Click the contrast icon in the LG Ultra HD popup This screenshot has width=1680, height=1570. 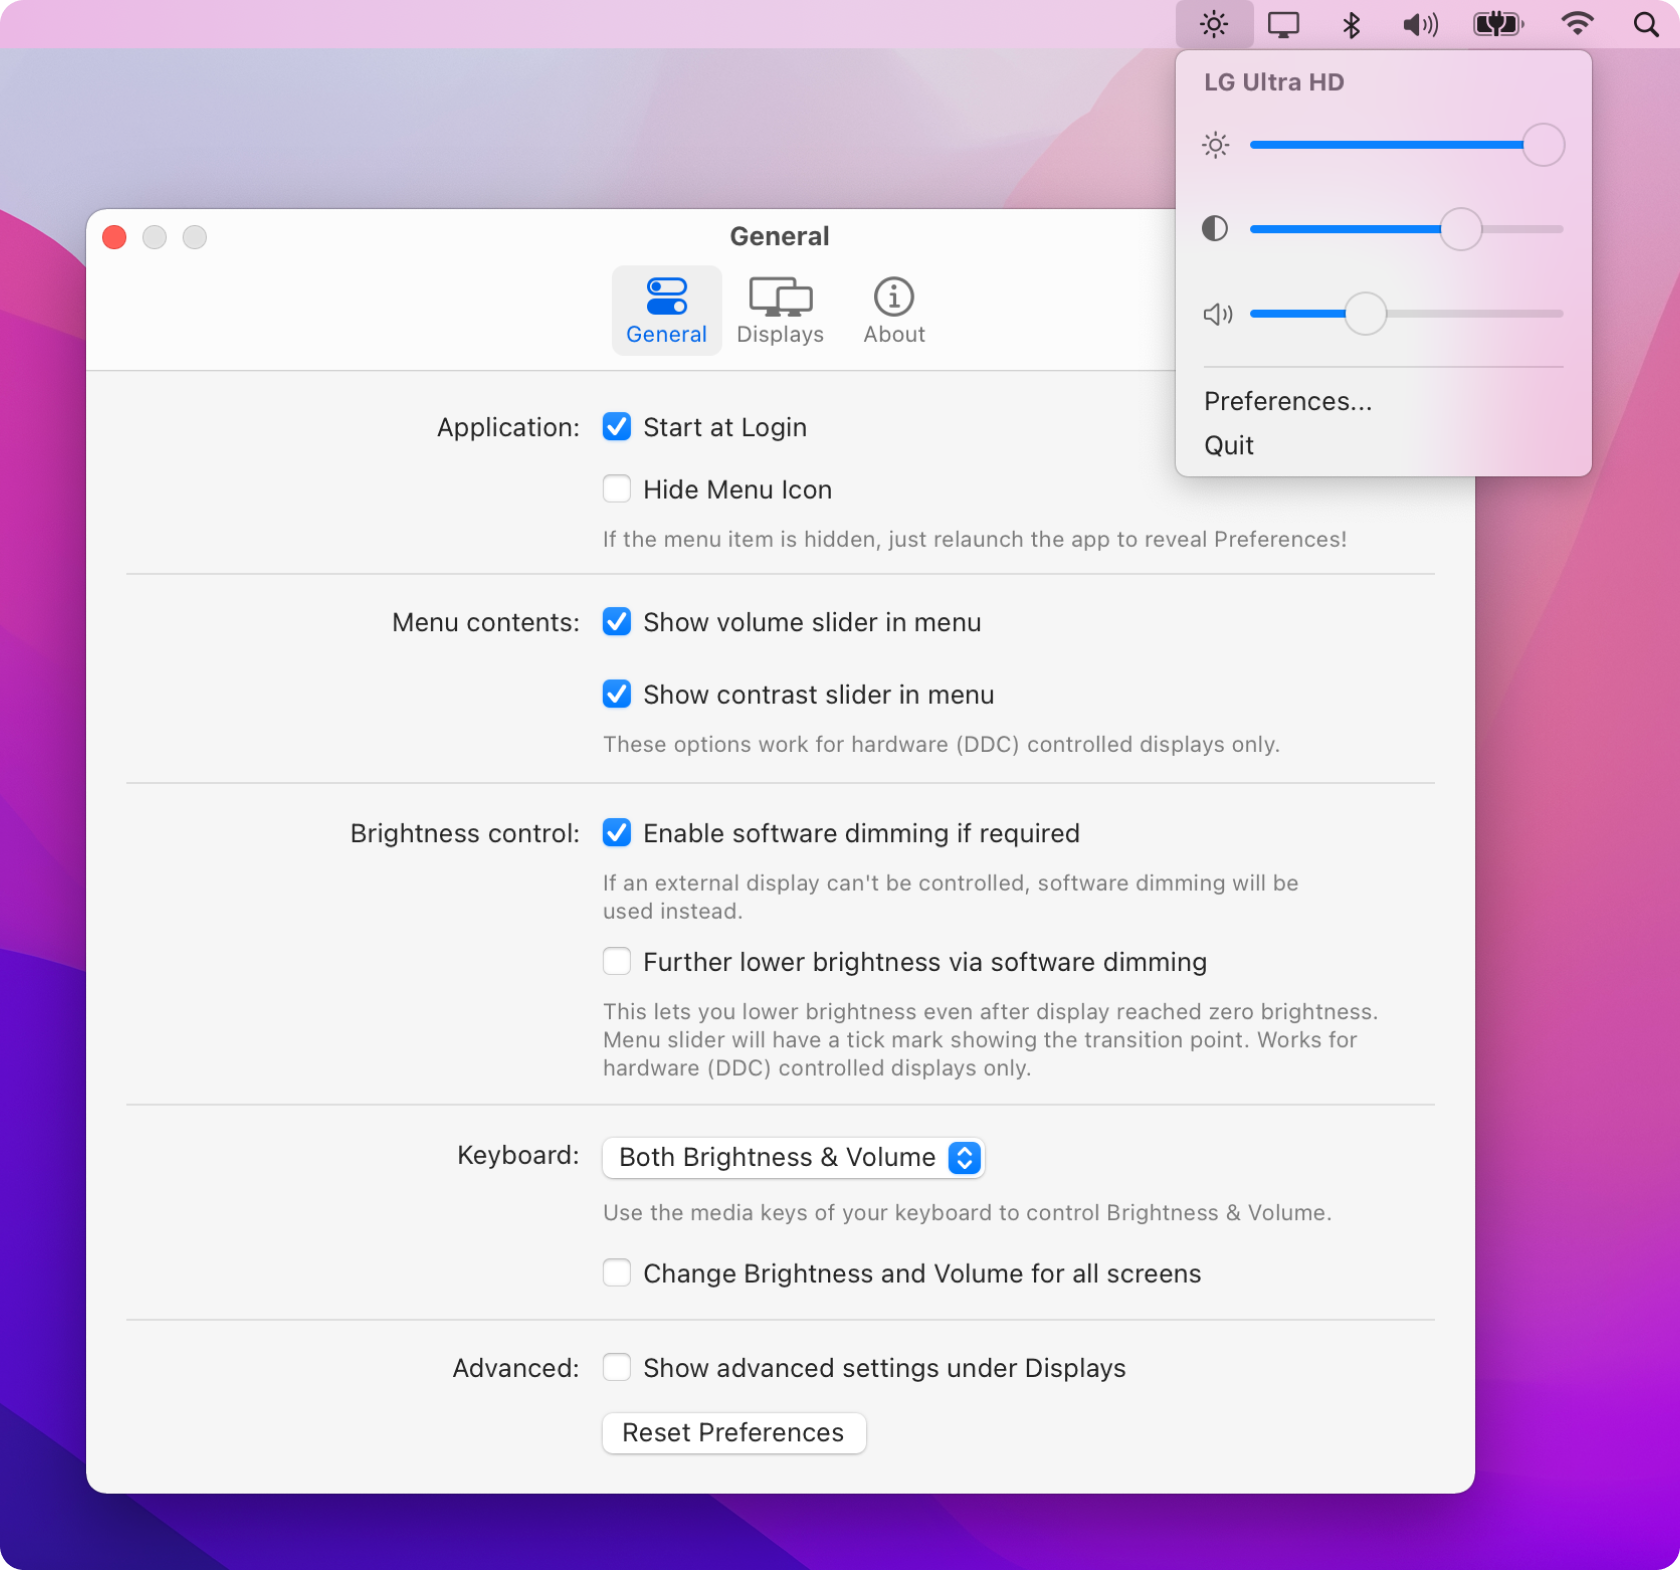(1214, 229)
